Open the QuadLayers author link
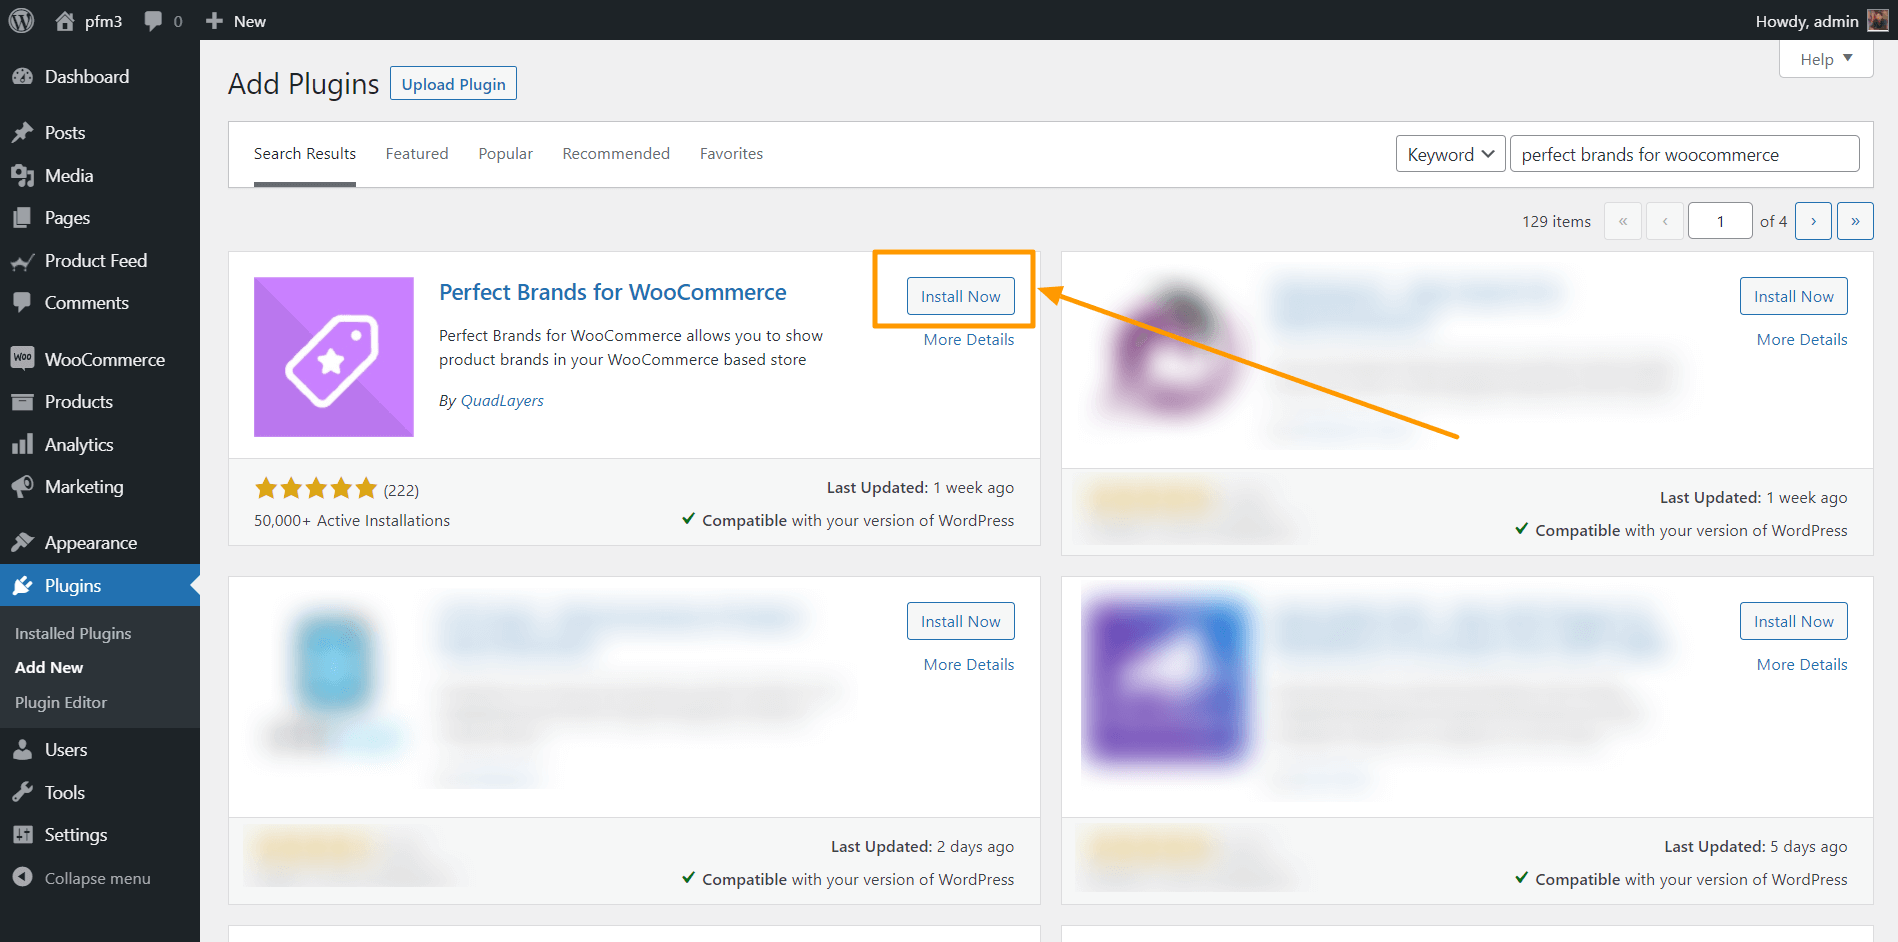 coord(502,401)
